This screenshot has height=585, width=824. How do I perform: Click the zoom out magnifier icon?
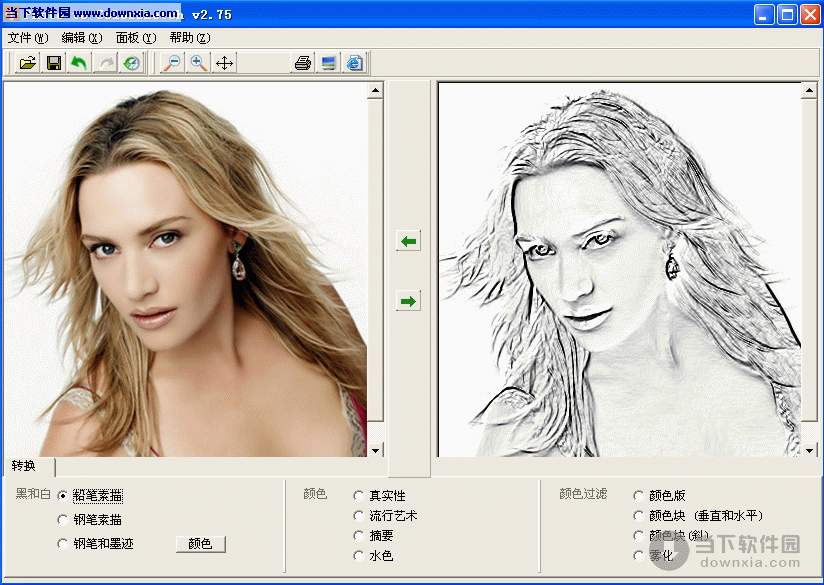click(173, 63)
